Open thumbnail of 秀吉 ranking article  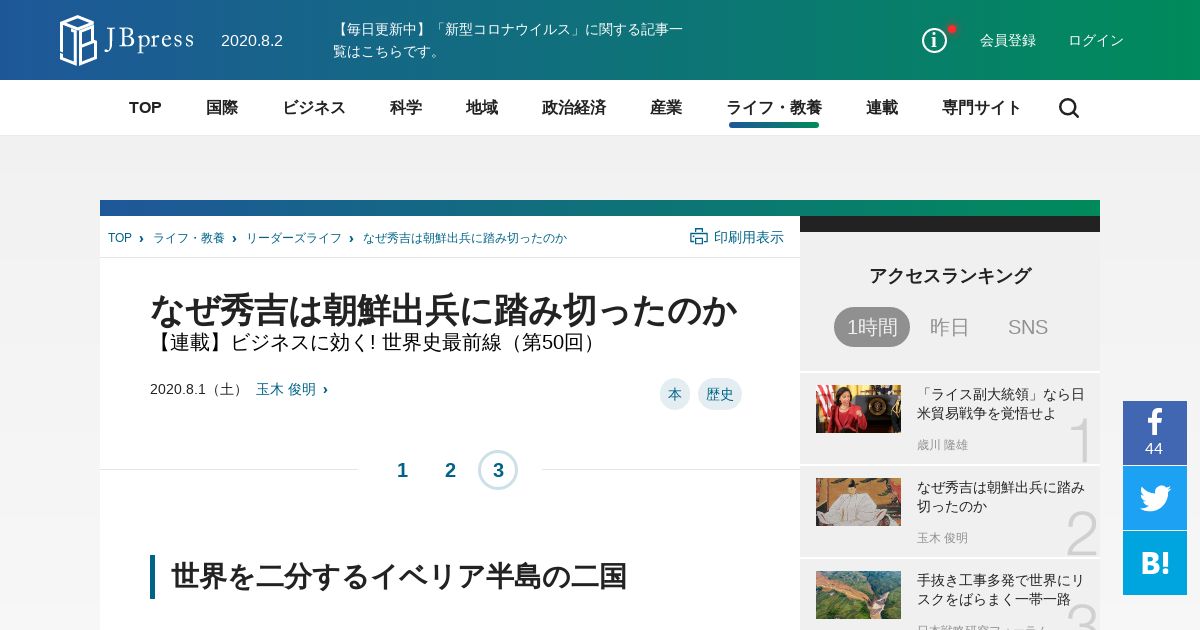tap(858, 502)
